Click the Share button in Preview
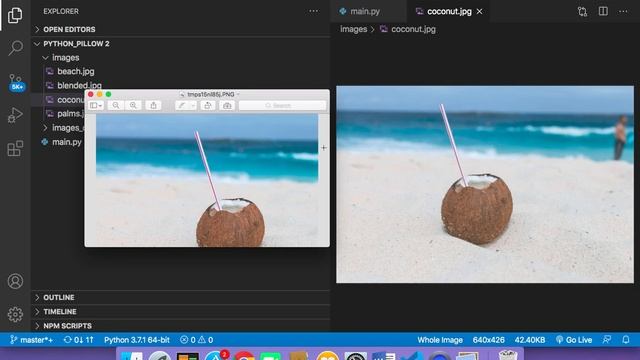Screen dimensions: 640x360 153,105
